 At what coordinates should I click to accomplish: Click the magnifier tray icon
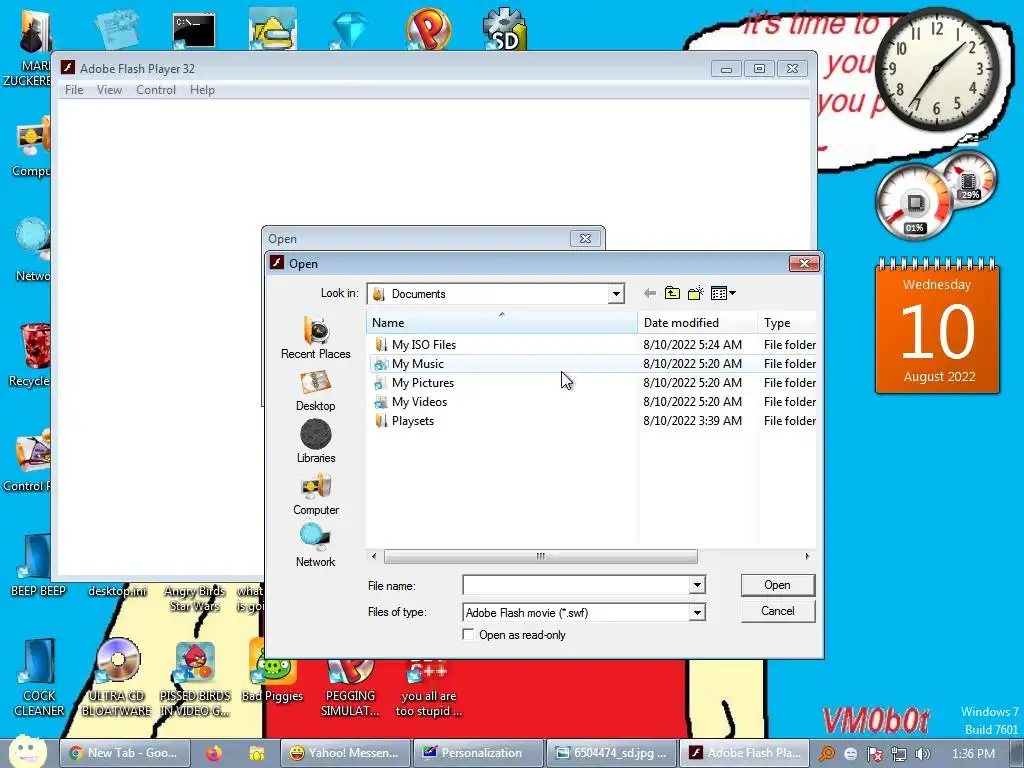(827, 754)
